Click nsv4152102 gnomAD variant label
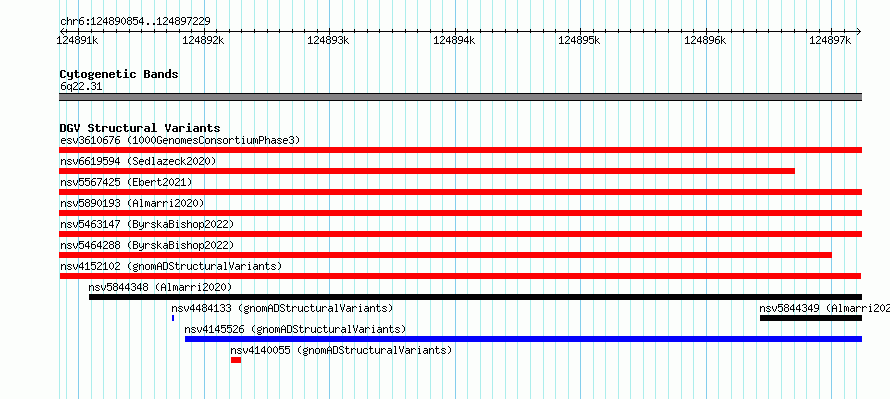This screenshot has height=399, width=890. click(171, 266)
